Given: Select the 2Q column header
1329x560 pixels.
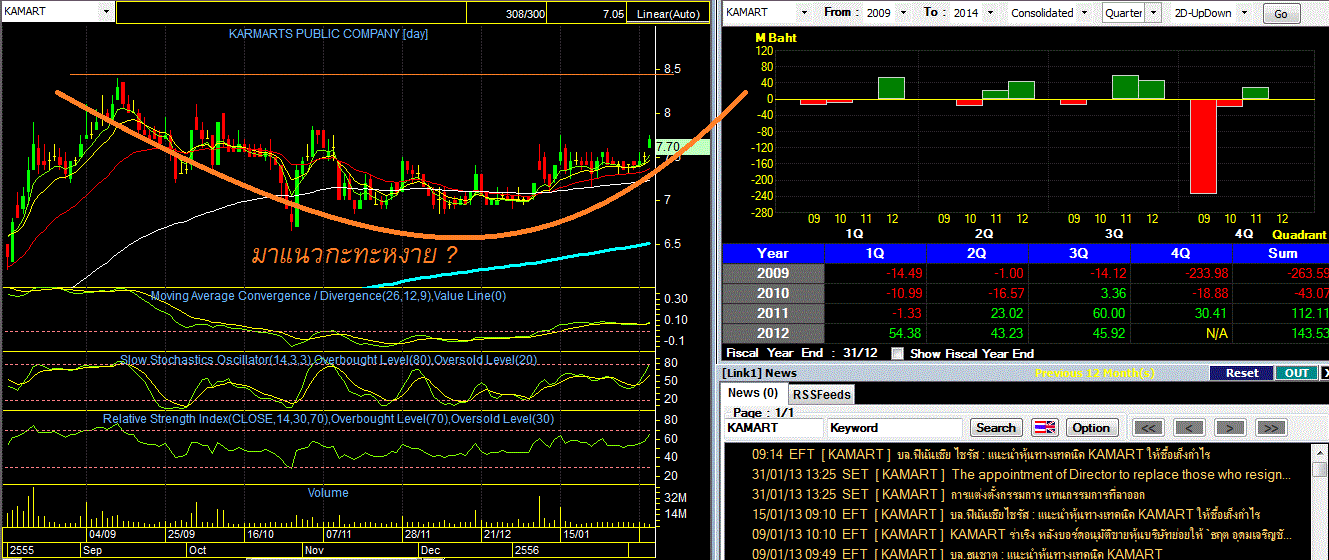Looking at the screenshot, I should pos(976,253).
